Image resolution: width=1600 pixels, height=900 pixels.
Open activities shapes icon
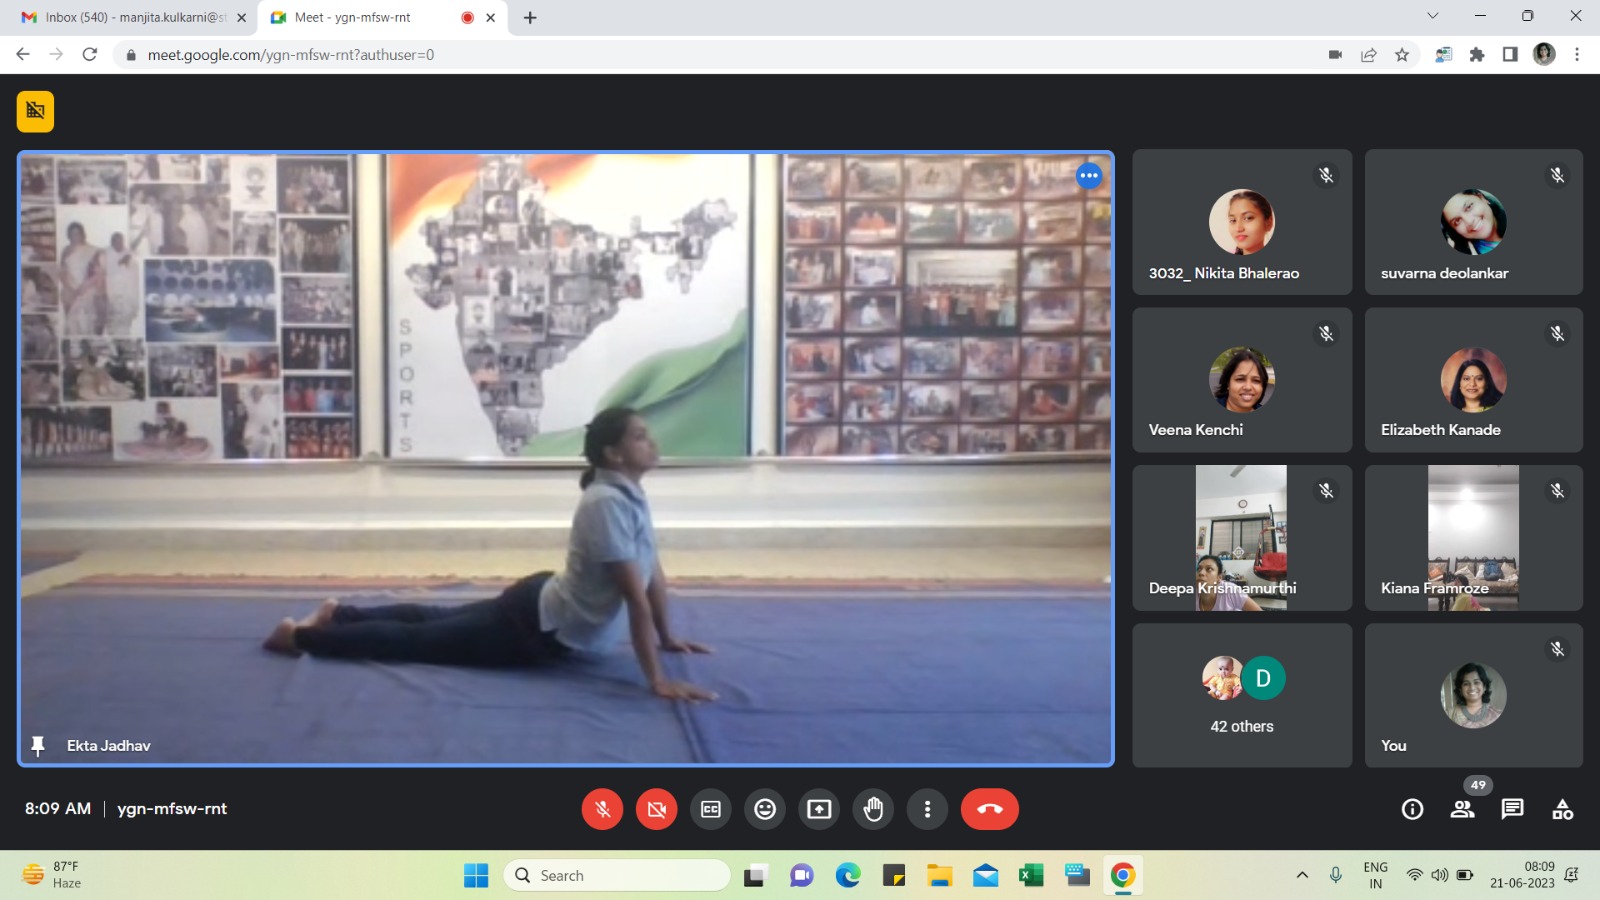1562,809
